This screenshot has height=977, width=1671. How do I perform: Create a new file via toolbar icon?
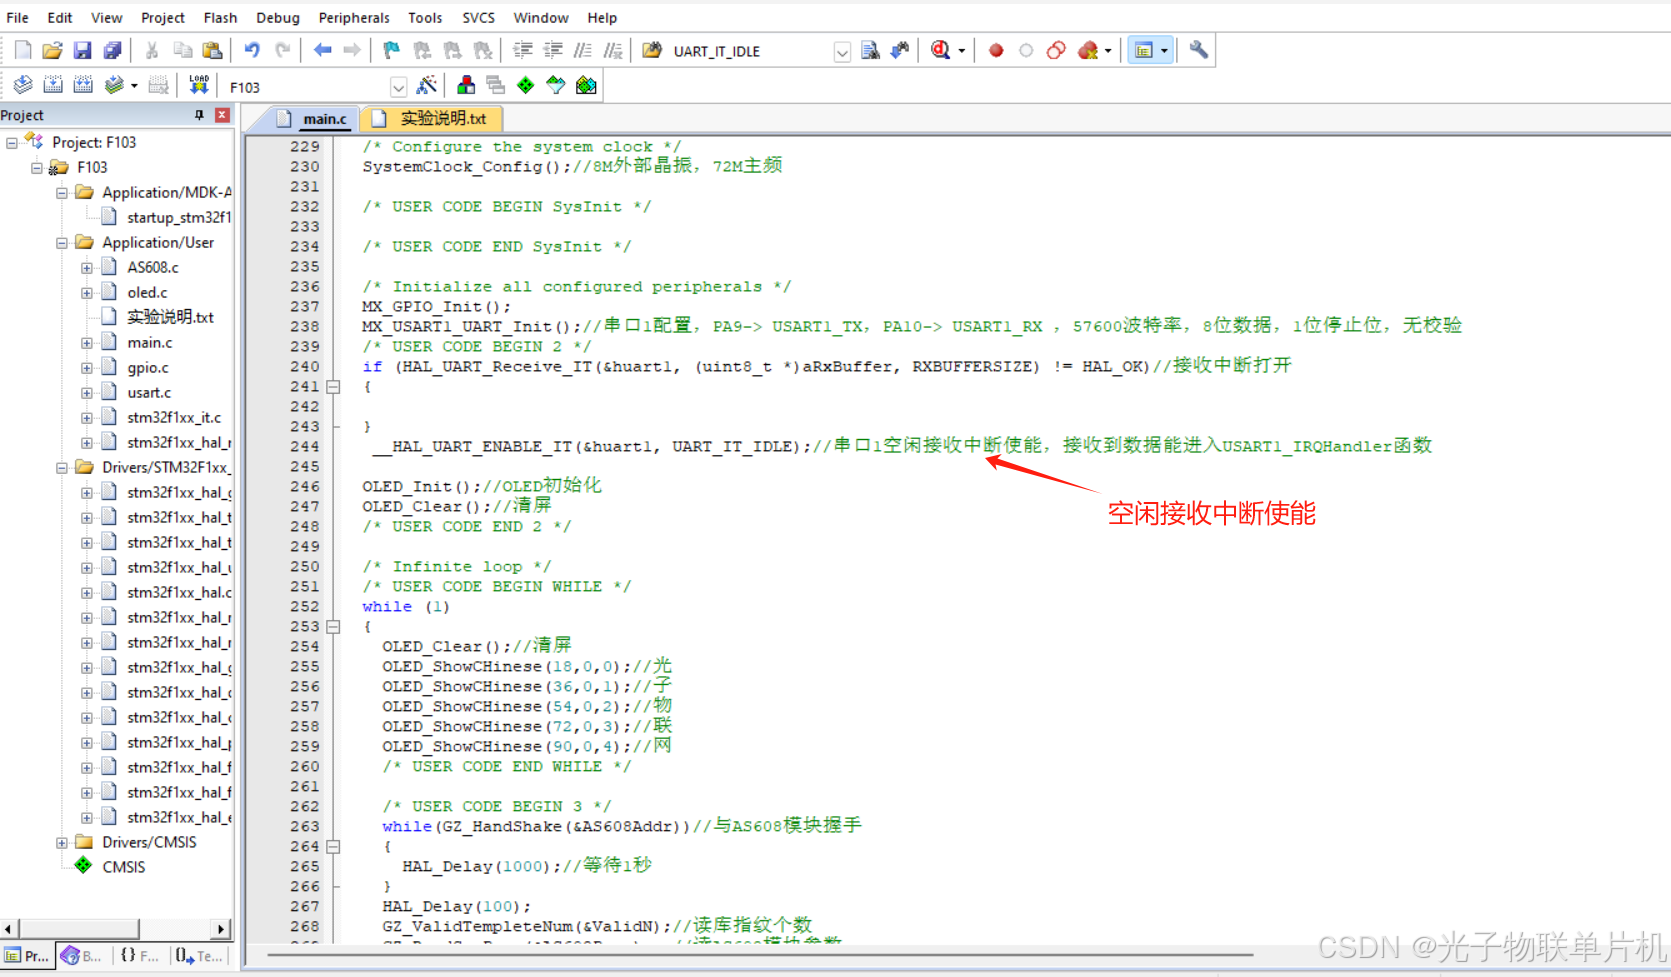click(x=23, y=50)
